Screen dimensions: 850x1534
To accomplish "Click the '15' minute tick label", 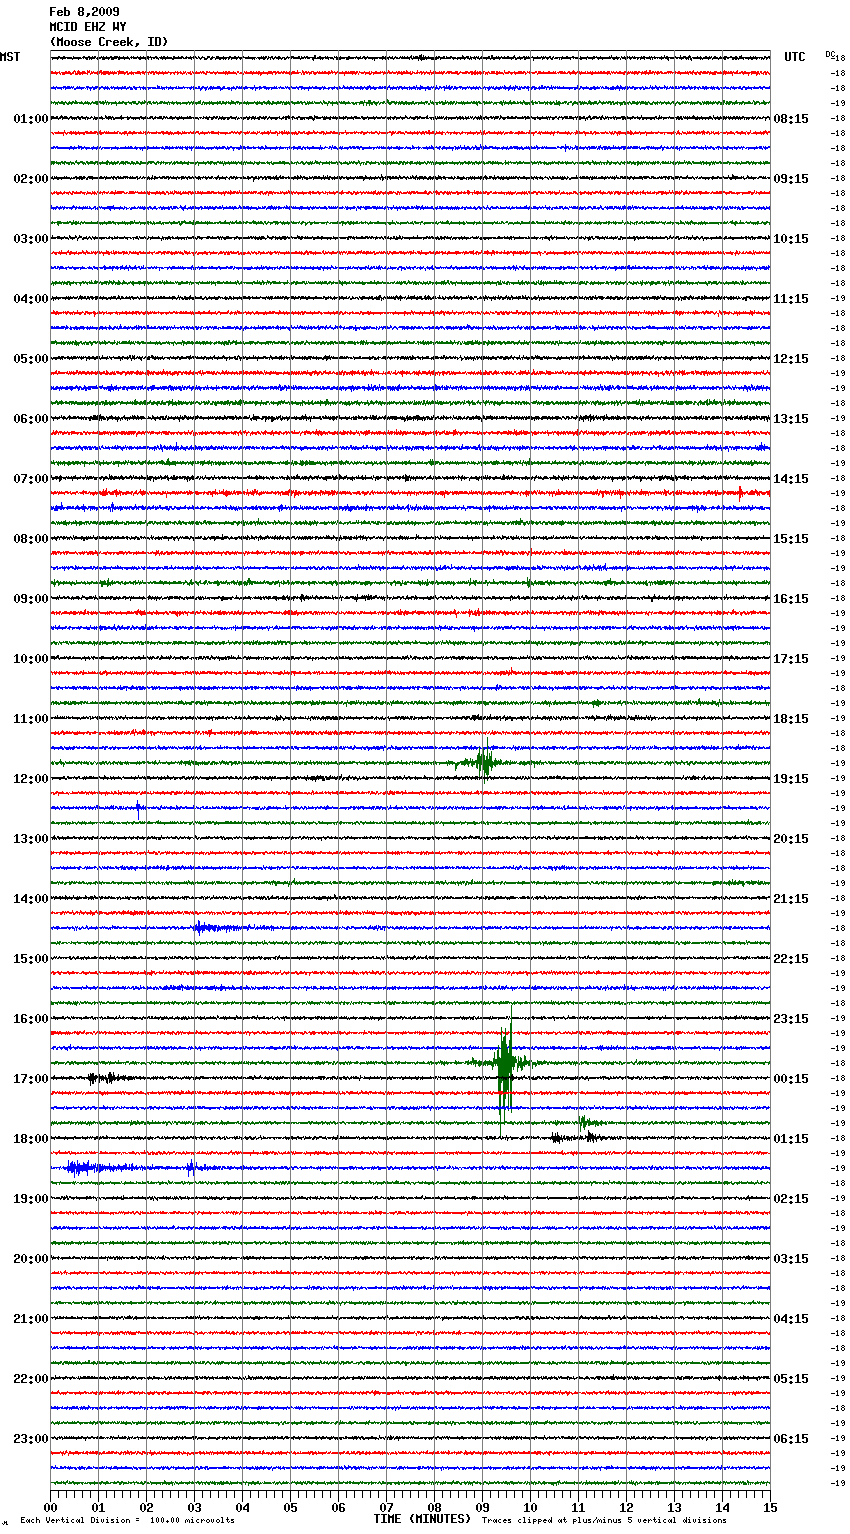I will 770,1507.
